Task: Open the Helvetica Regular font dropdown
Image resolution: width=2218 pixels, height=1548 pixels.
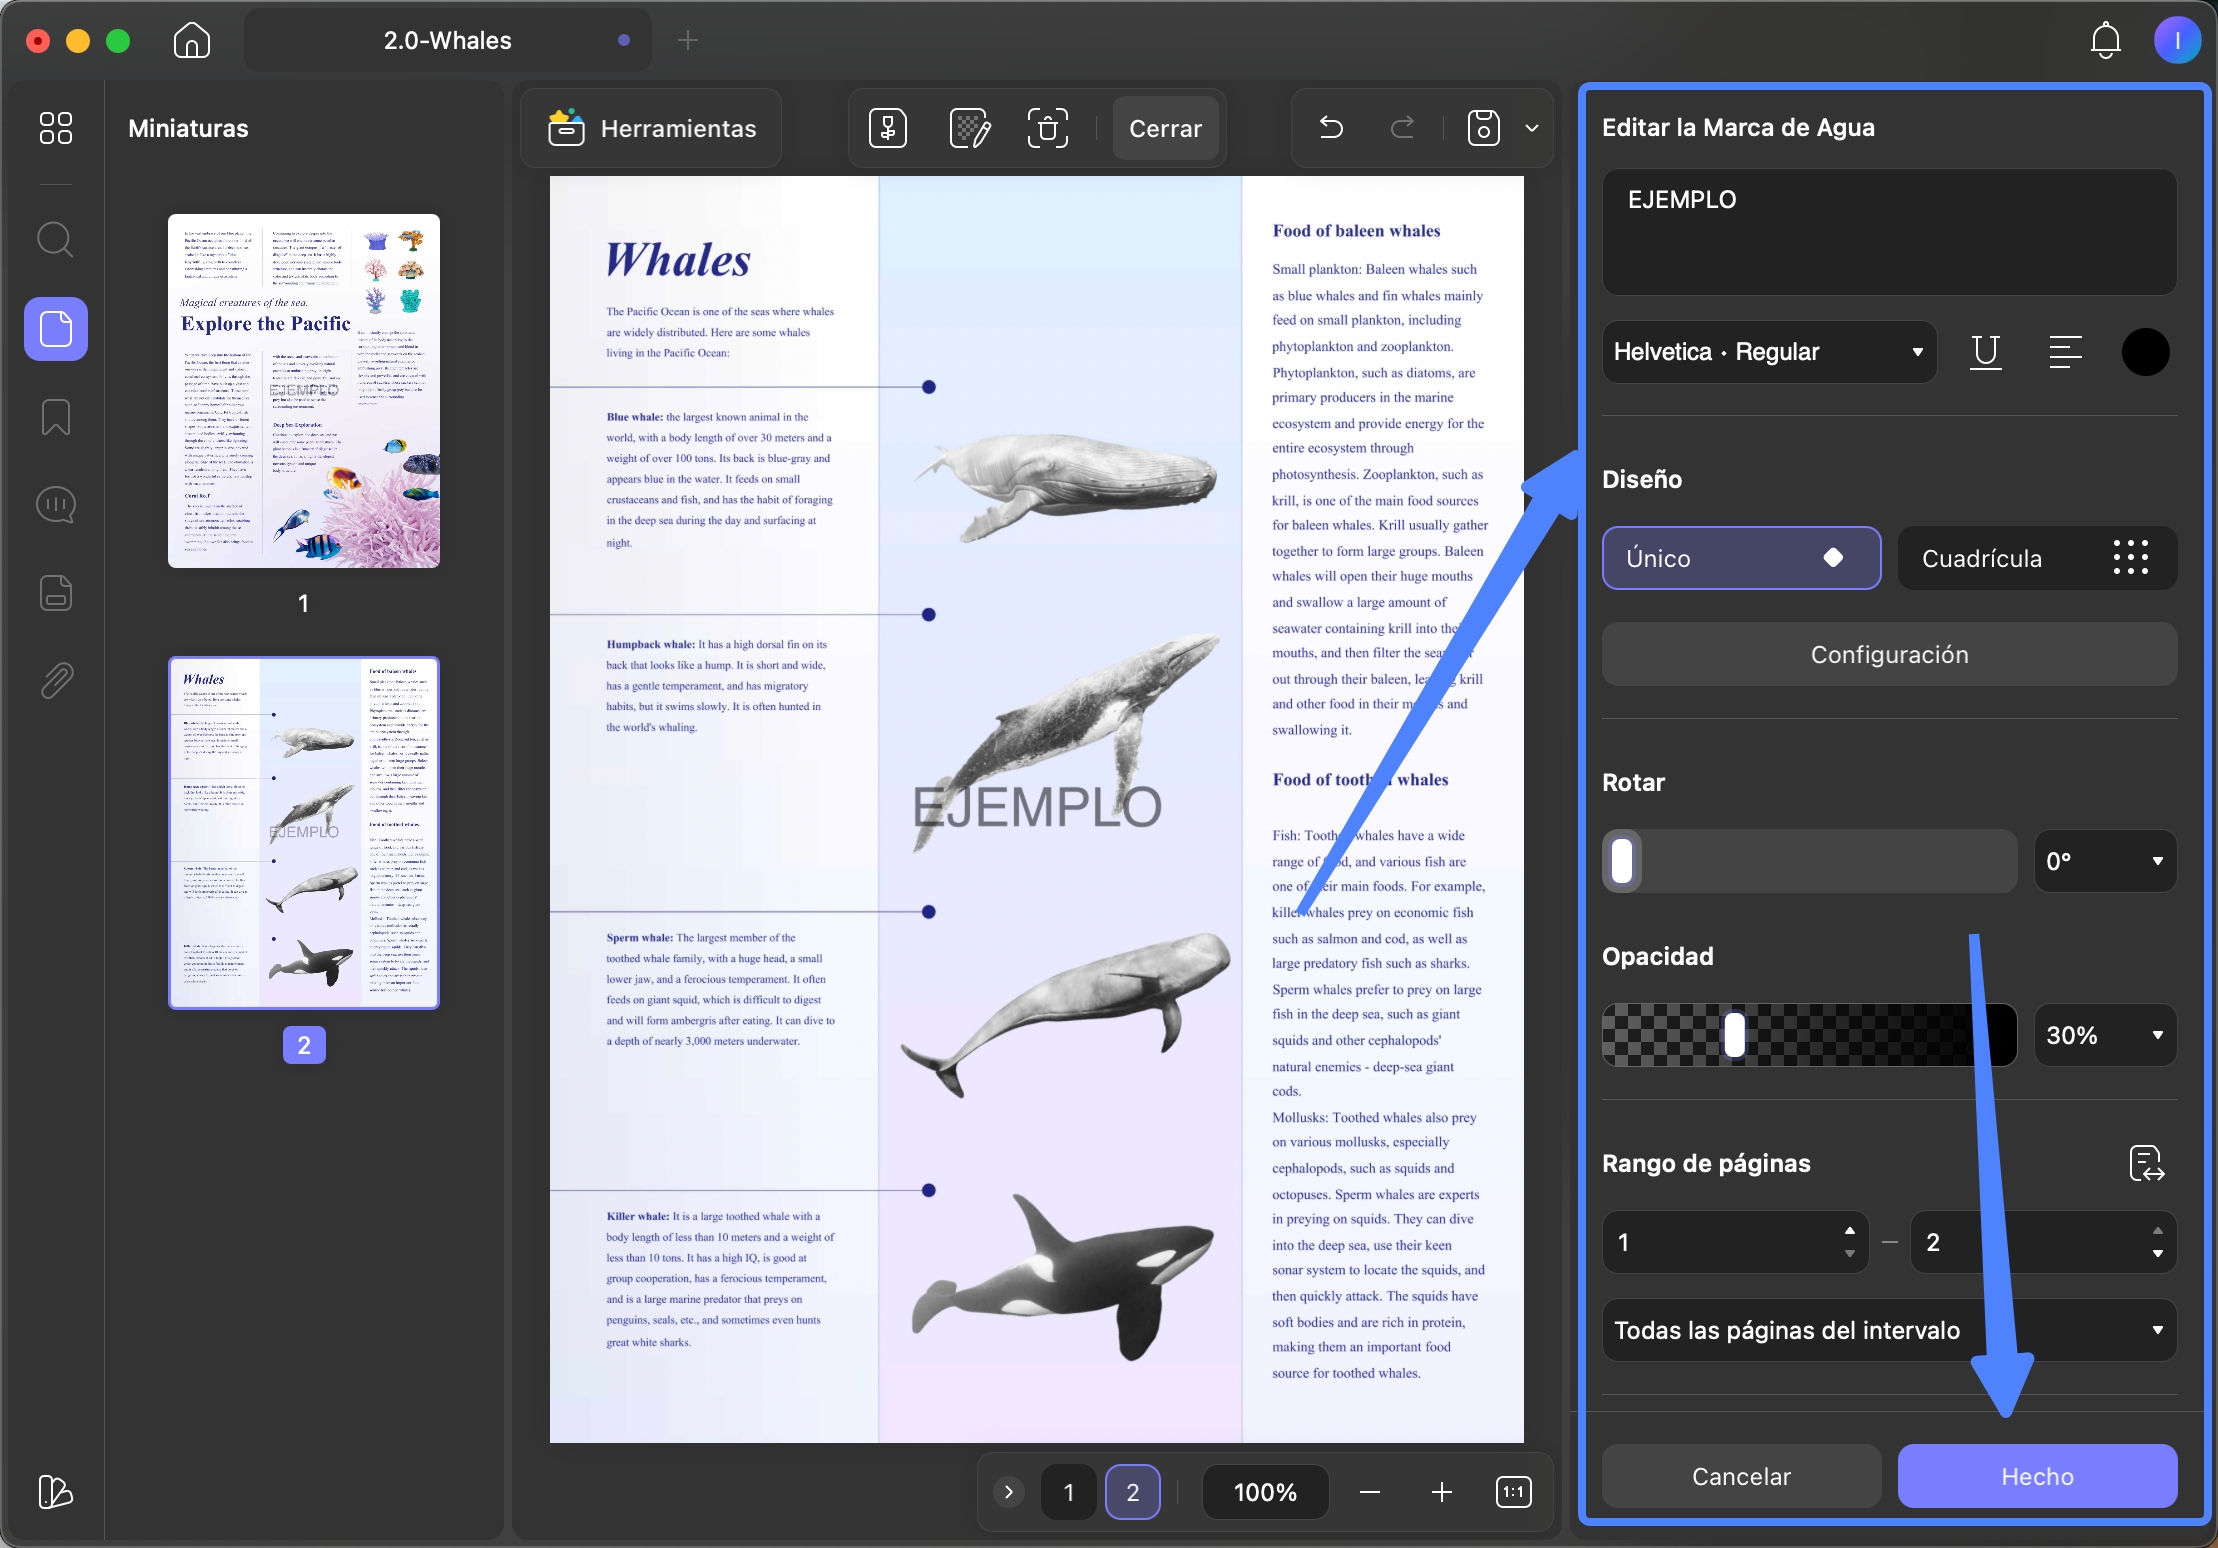Action: (x=1769, y=352)
